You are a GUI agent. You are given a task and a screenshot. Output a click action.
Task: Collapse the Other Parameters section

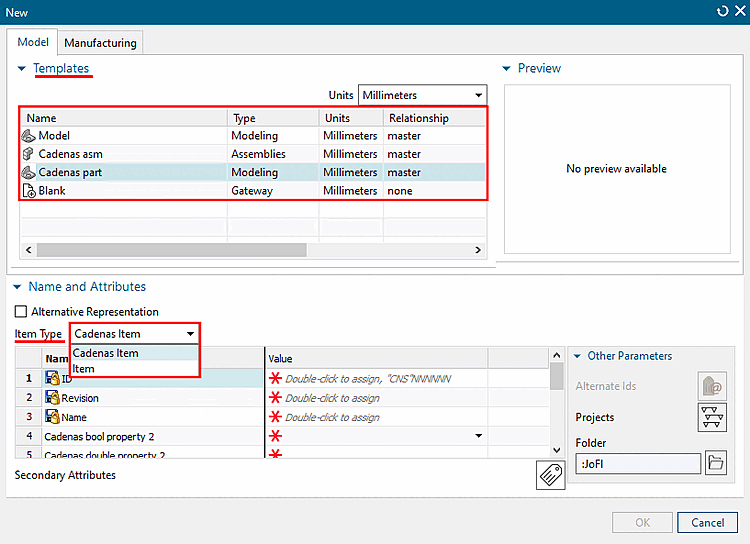coord(577,356)
